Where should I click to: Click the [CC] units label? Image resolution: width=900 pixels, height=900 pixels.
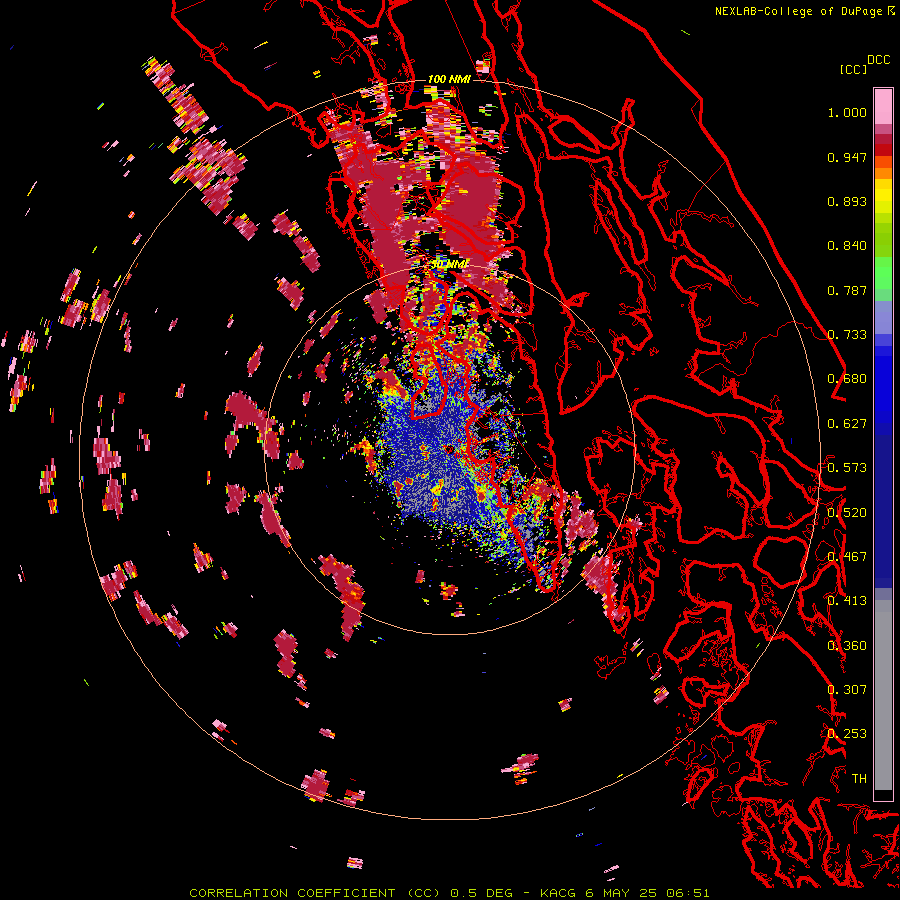point(853,69)
